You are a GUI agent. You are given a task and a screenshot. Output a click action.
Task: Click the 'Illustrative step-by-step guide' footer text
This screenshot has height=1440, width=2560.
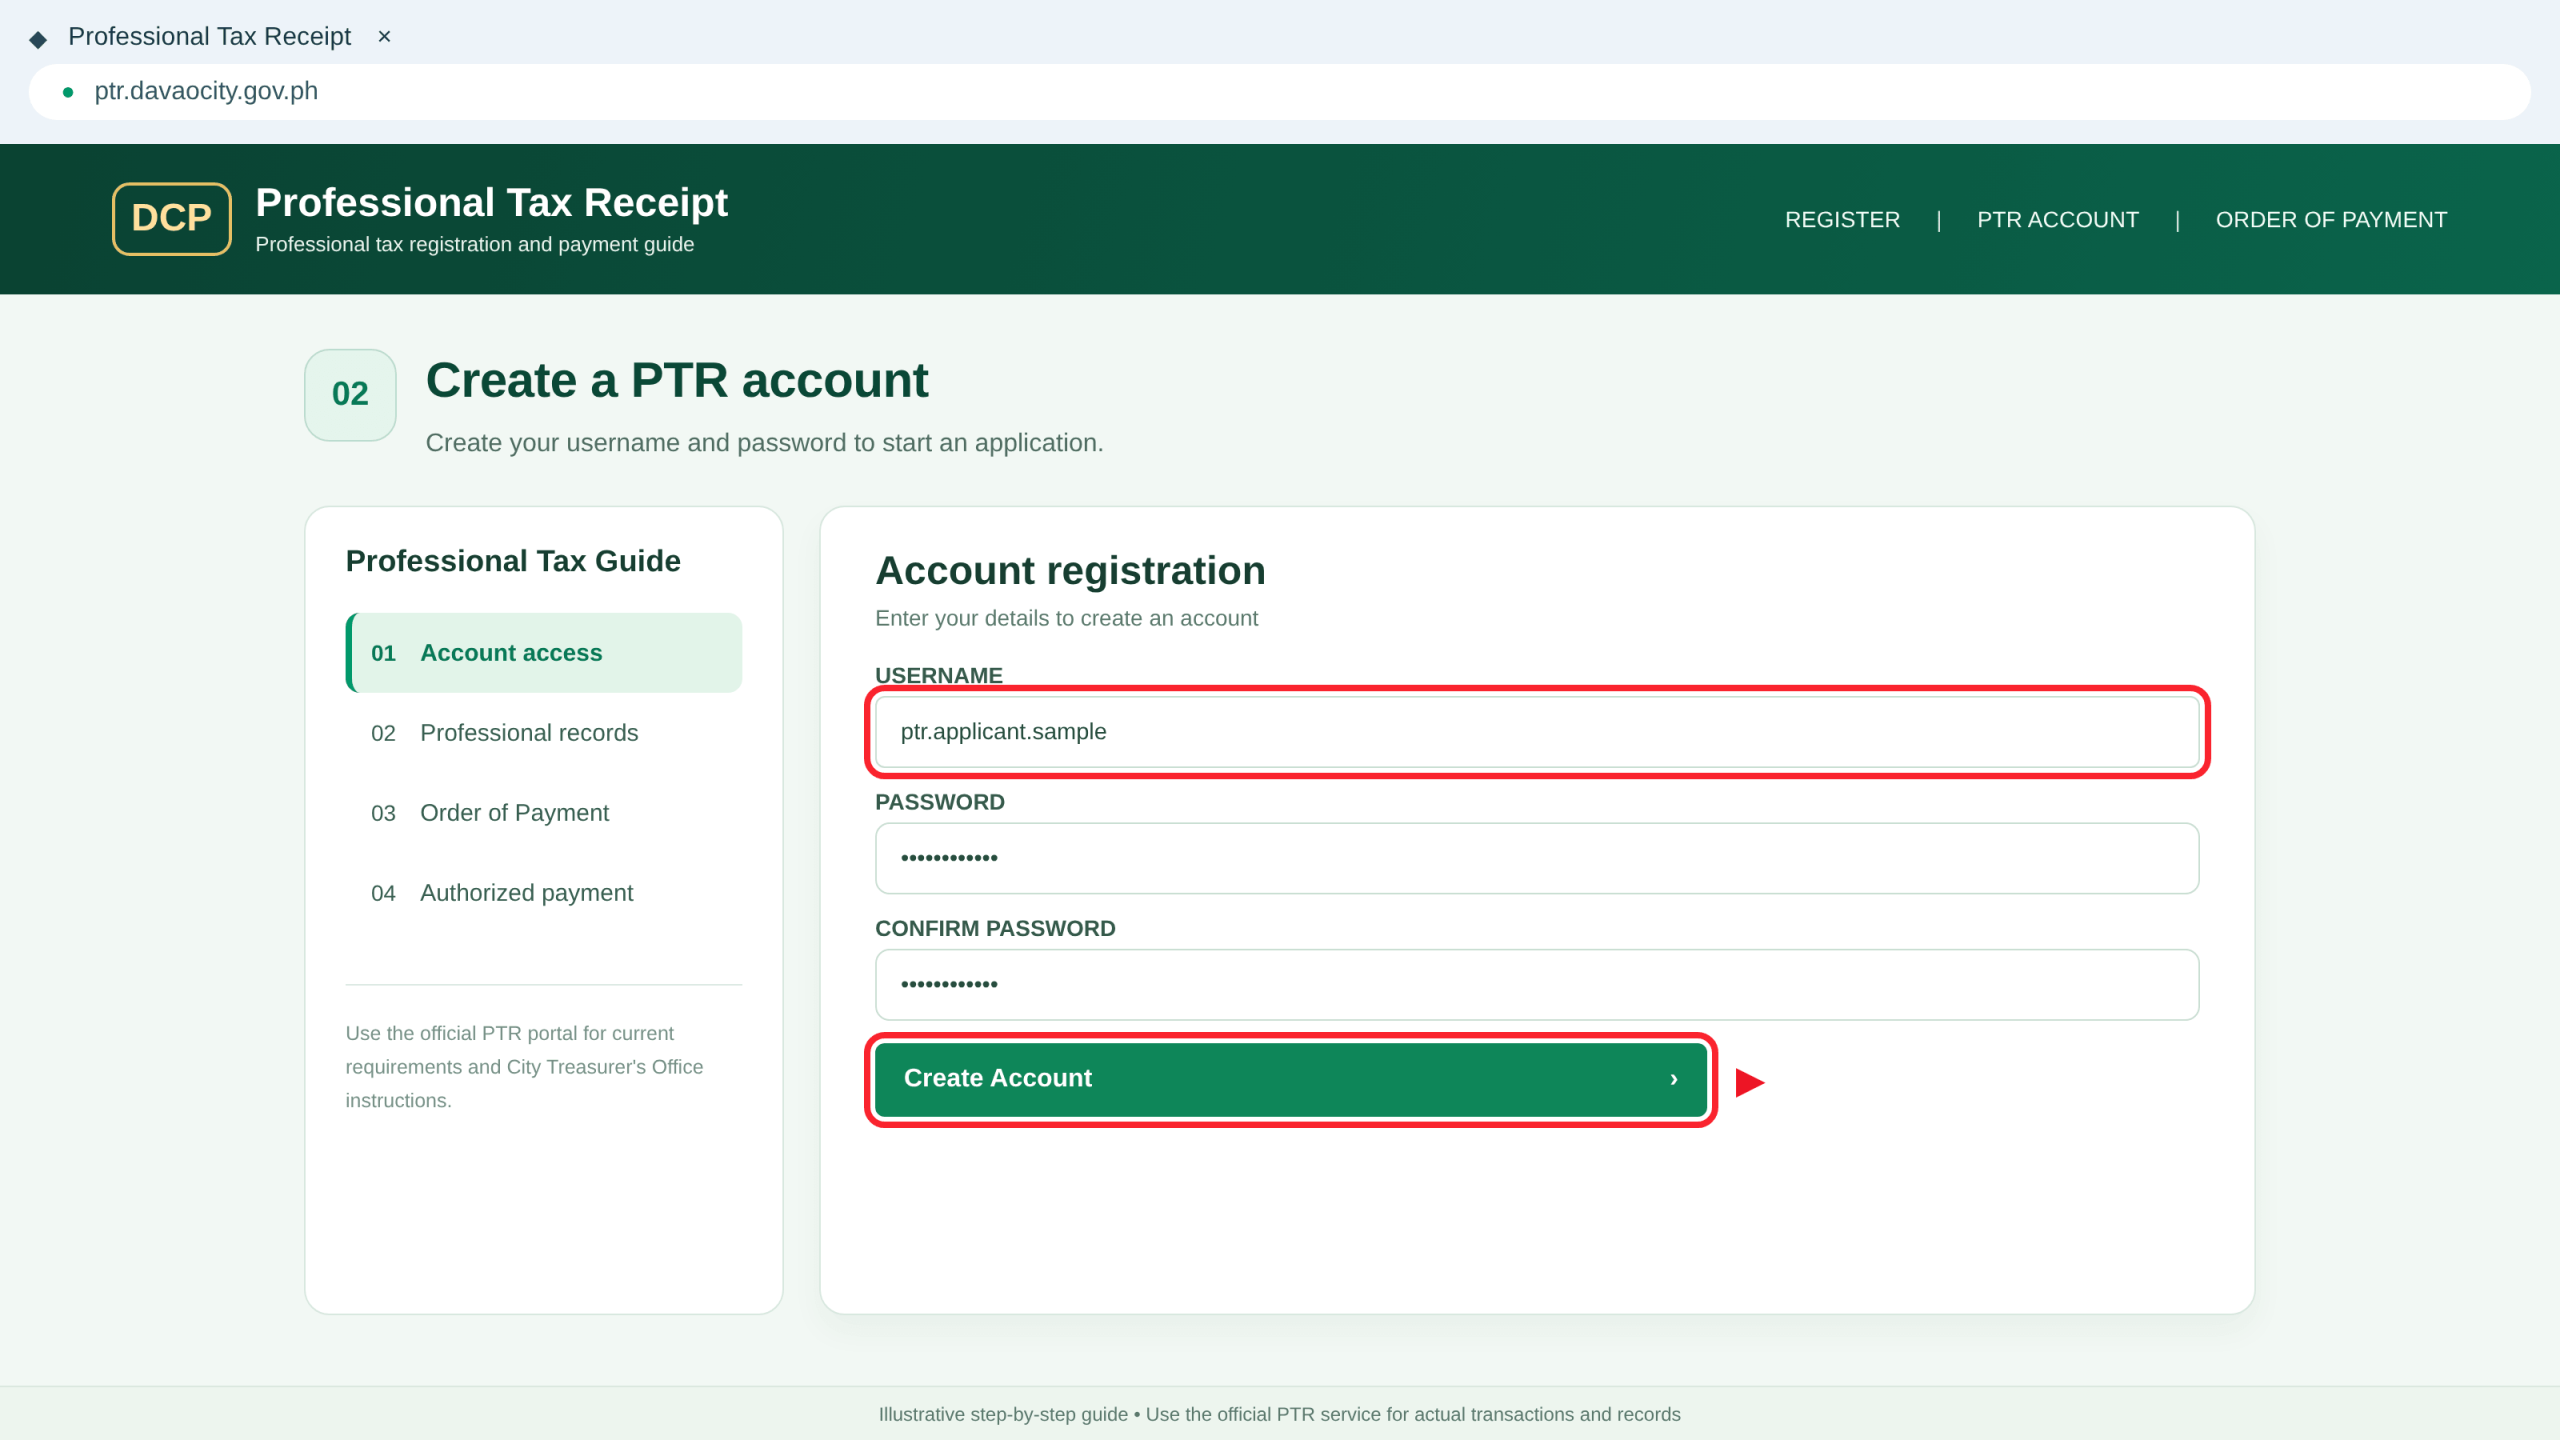[x=1280, y=1414]
